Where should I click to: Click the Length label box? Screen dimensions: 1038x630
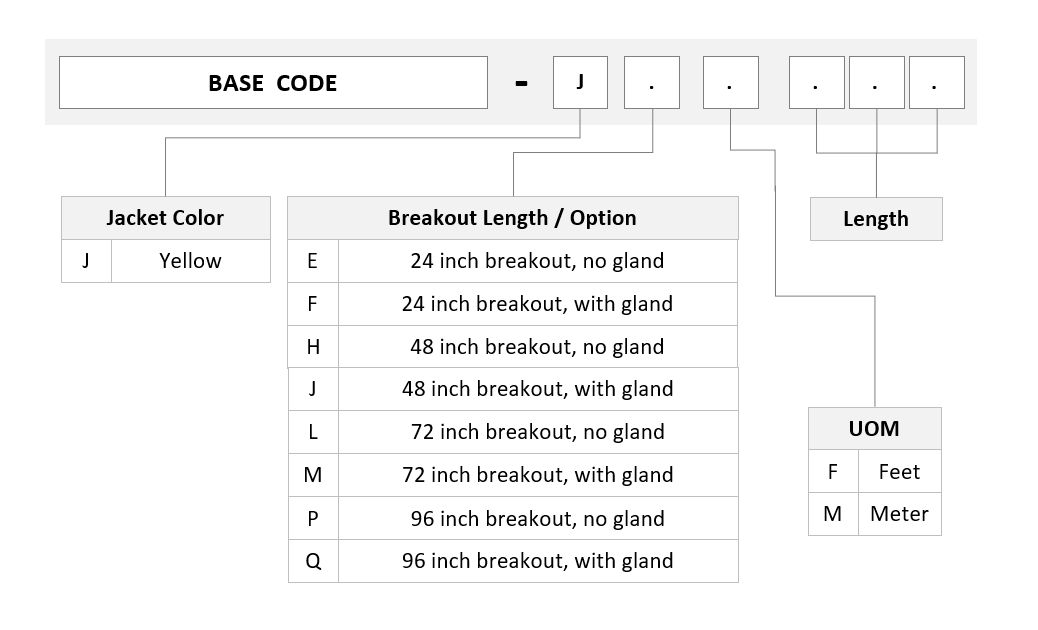click(876, 219)
